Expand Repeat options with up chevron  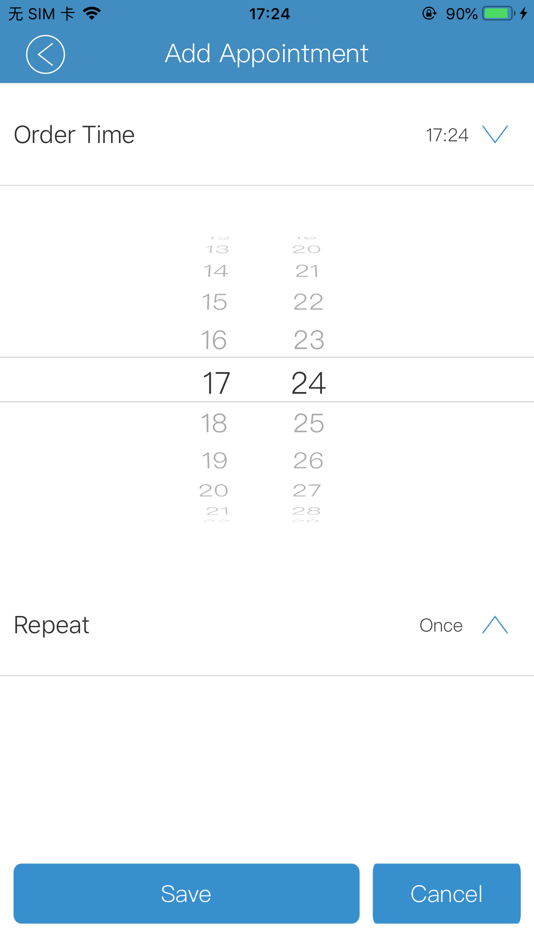pos(495,625)
